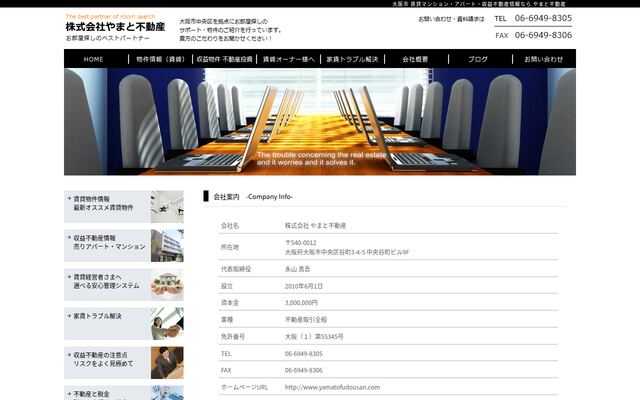Select 家賃トラブル解決 in navigation bar
Viewport: 640px width, 400px height.
click(352, 59)
